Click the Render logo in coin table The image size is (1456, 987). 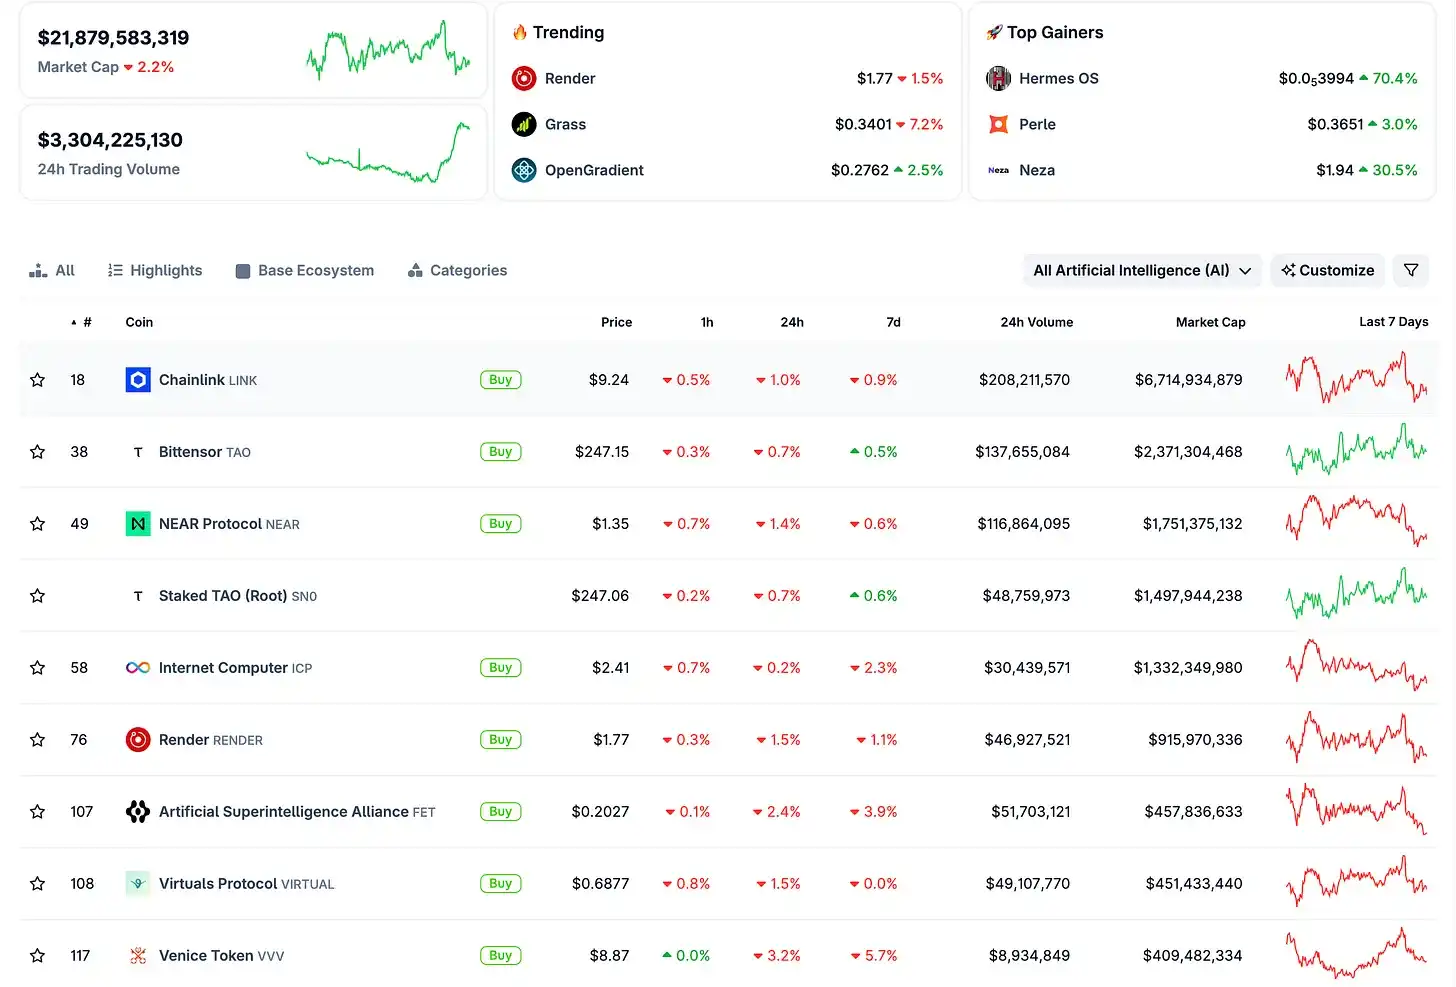click(138, 740)
